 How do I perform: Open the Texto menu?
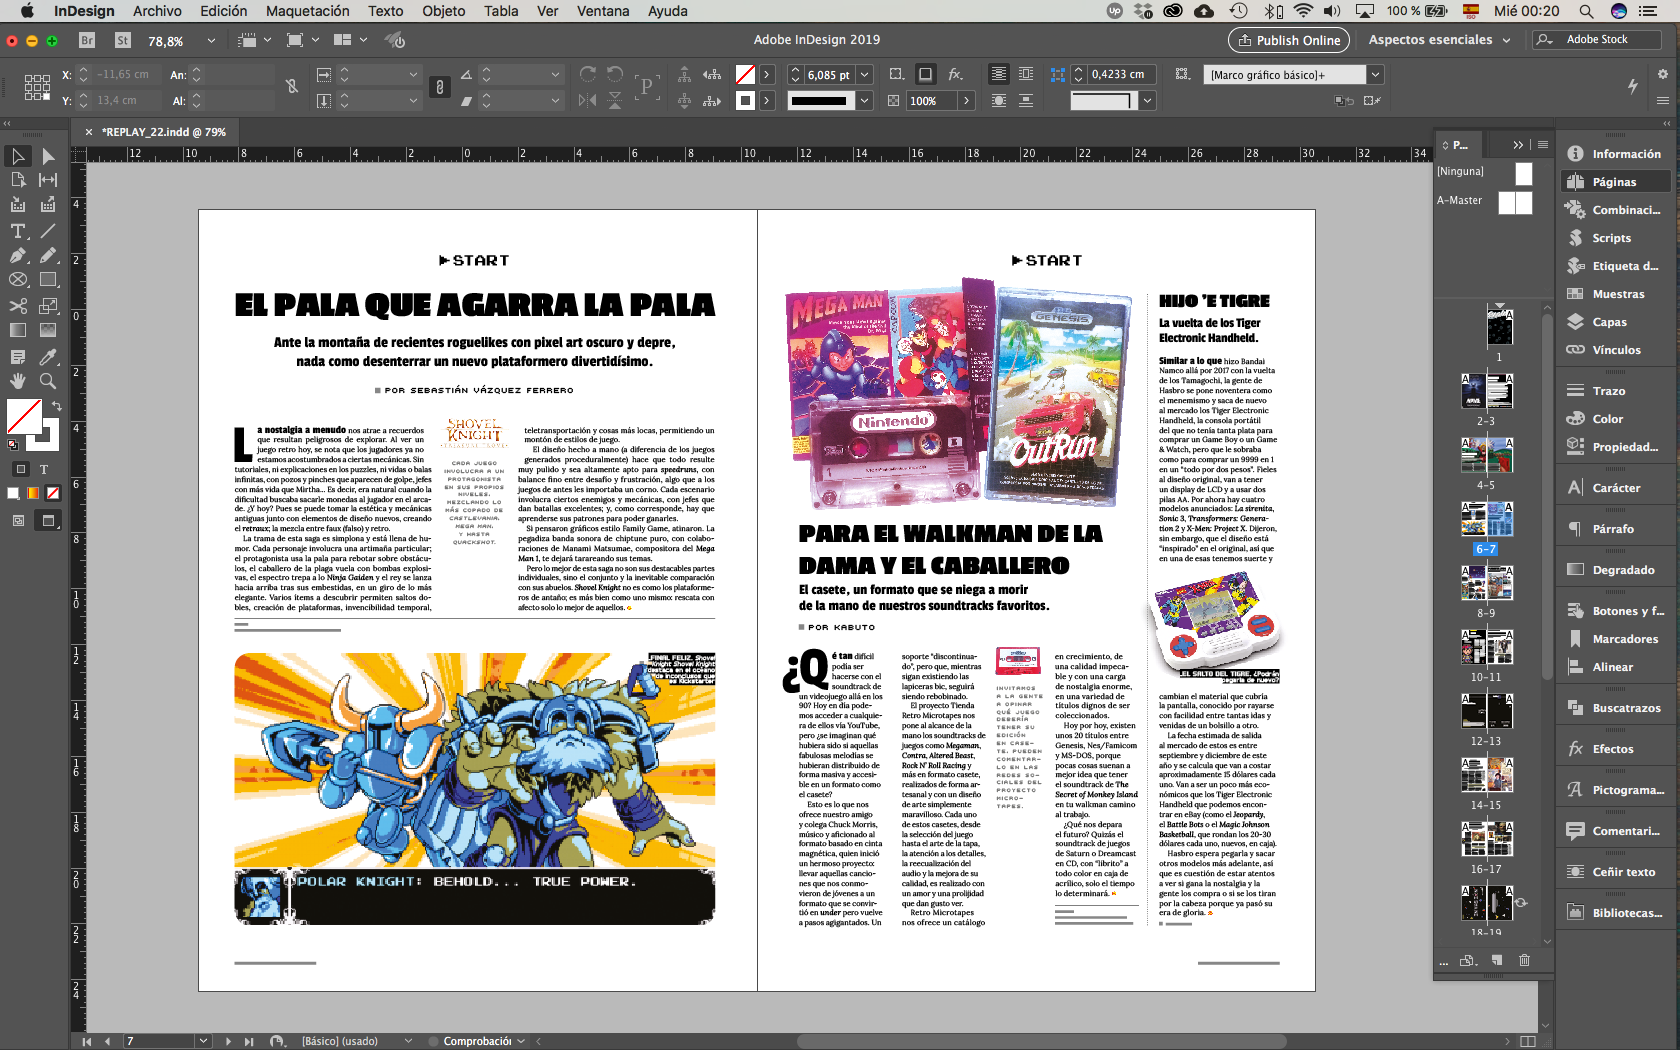(x=386, y=11)
